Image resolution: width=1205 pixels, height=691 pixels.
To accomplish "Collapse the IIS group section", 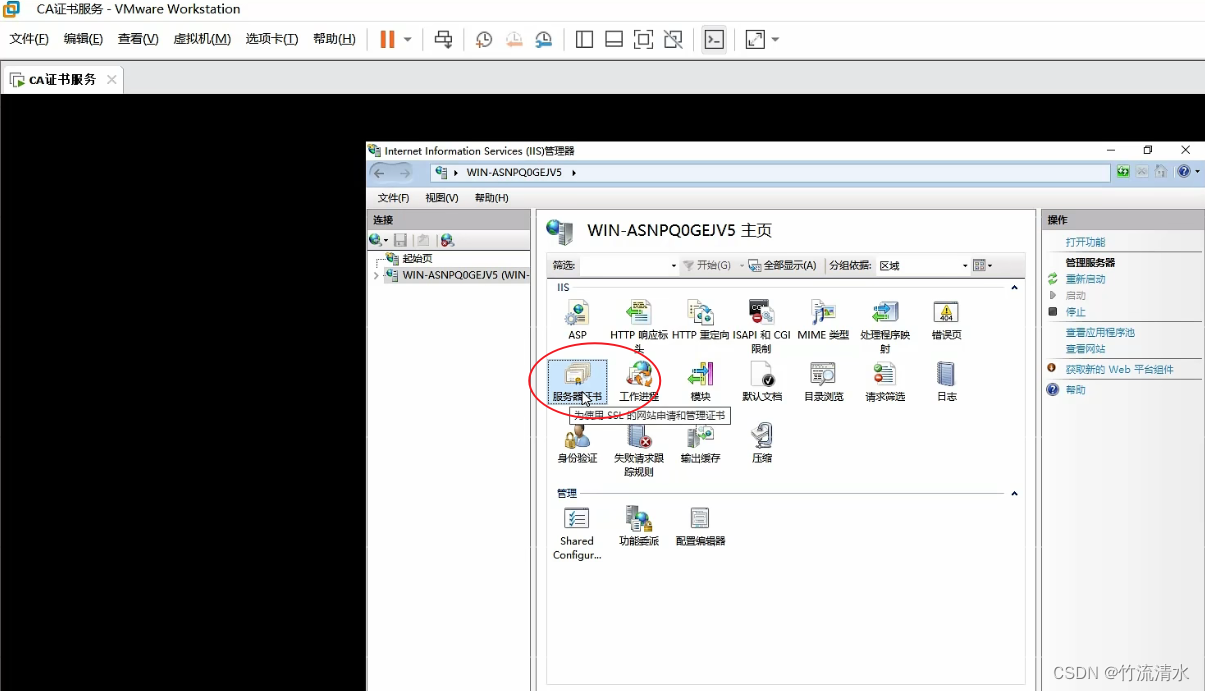I will (1014, 288).
